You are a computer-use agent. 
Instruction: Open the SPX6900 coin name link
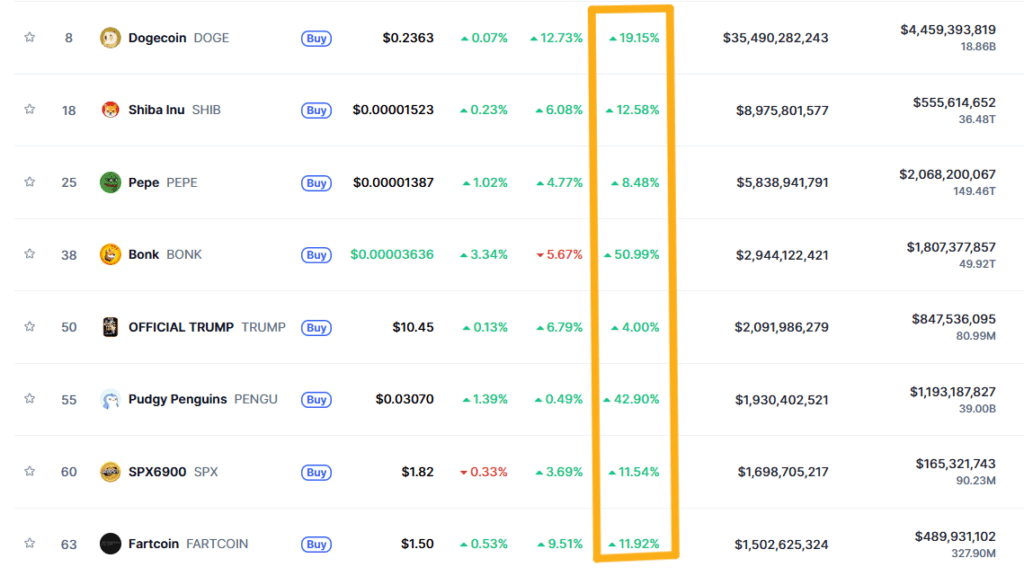point(157,472)
